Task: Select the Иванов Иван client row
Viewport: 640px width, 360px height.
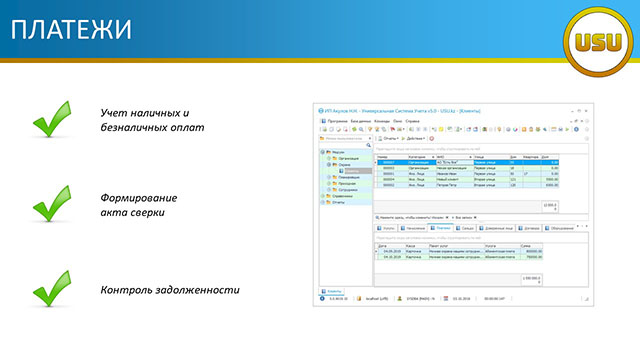Action: pos(468,174)
